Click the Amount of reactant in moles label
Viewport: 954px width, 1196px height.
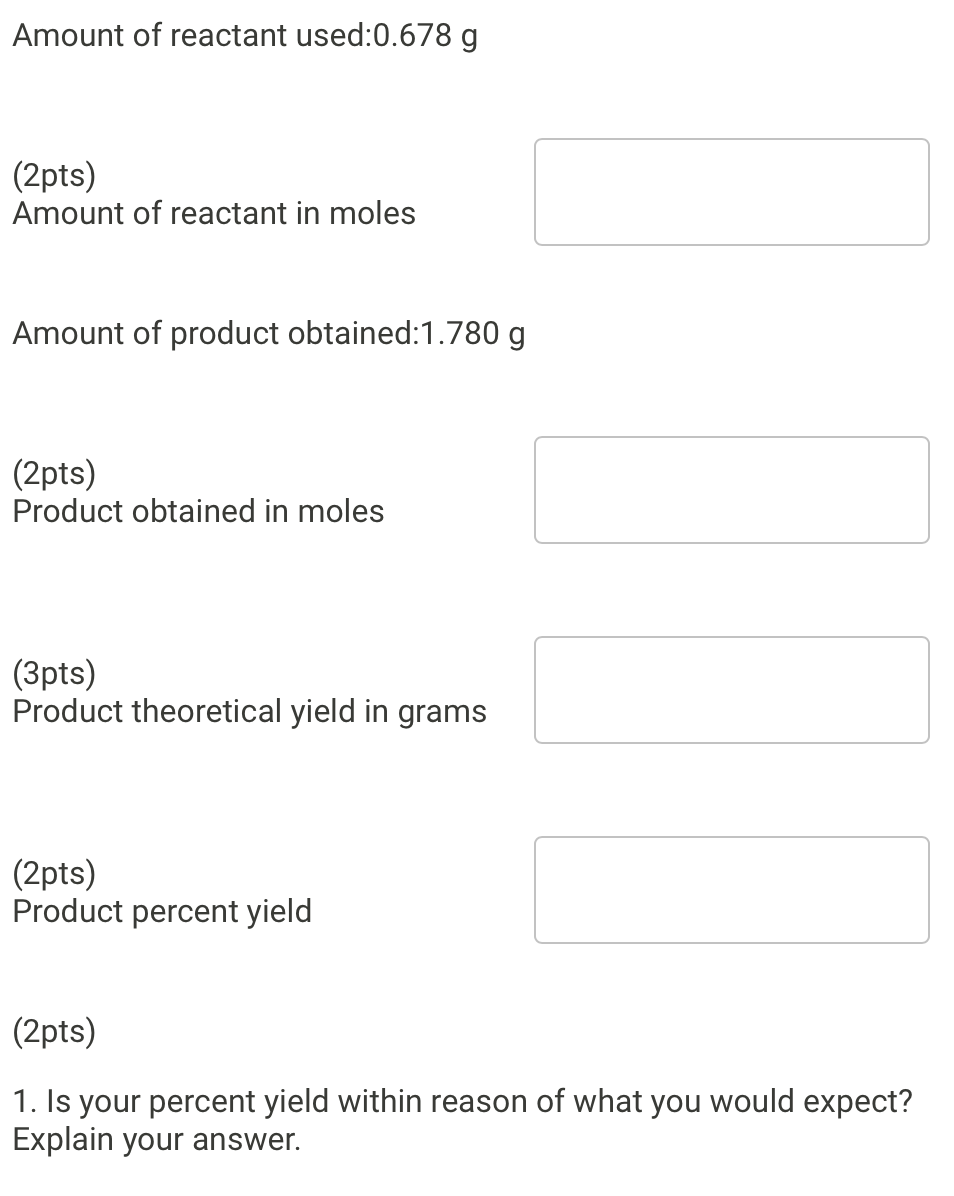(x=214, y=213)
